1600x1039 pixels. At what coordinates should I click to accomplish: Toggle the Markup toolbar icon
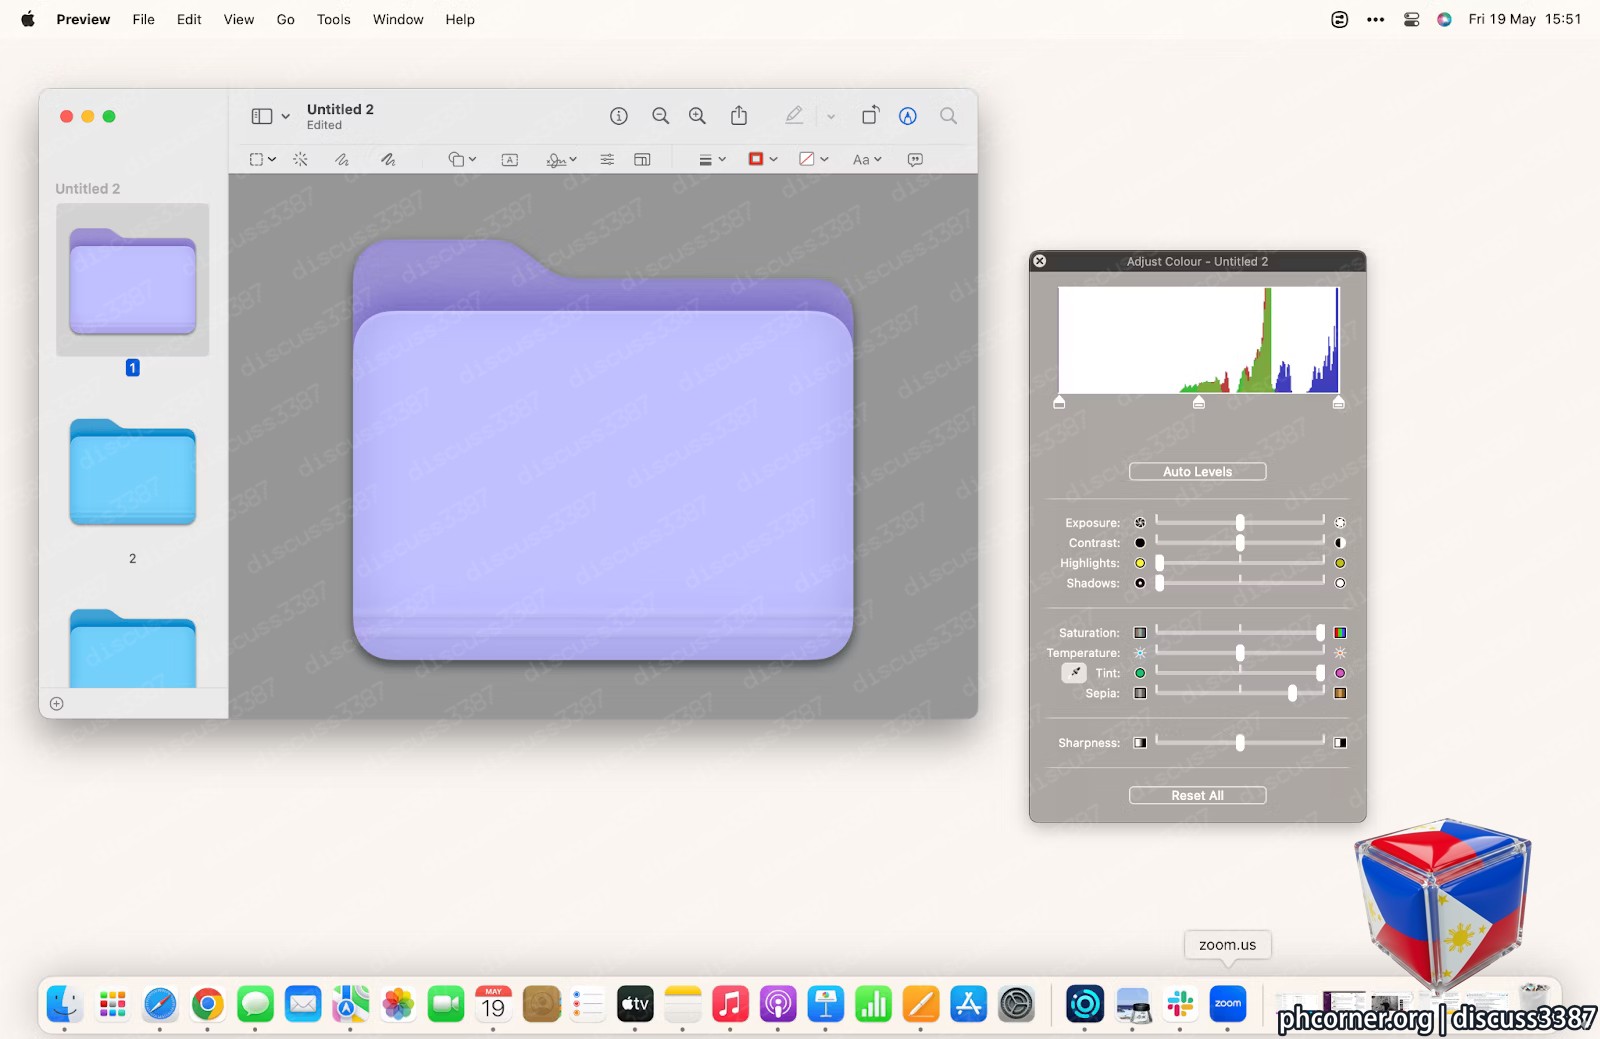[x=908, y=116]
